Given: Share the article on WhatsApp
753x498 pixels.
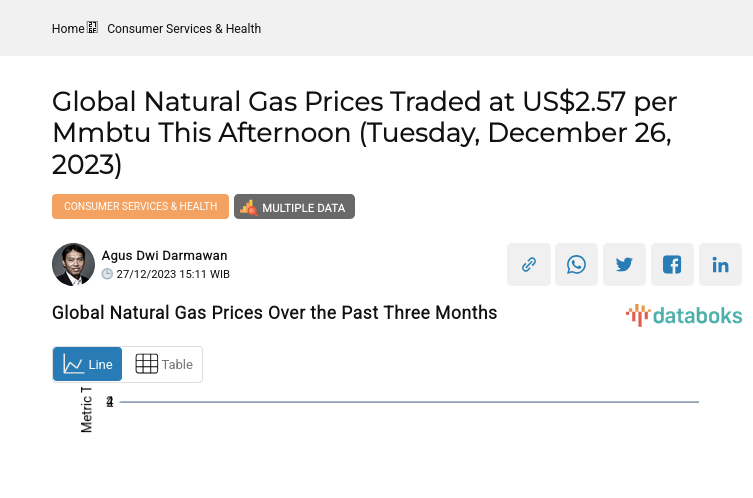Looking at the screenshot, I should [x=577, y=265].
